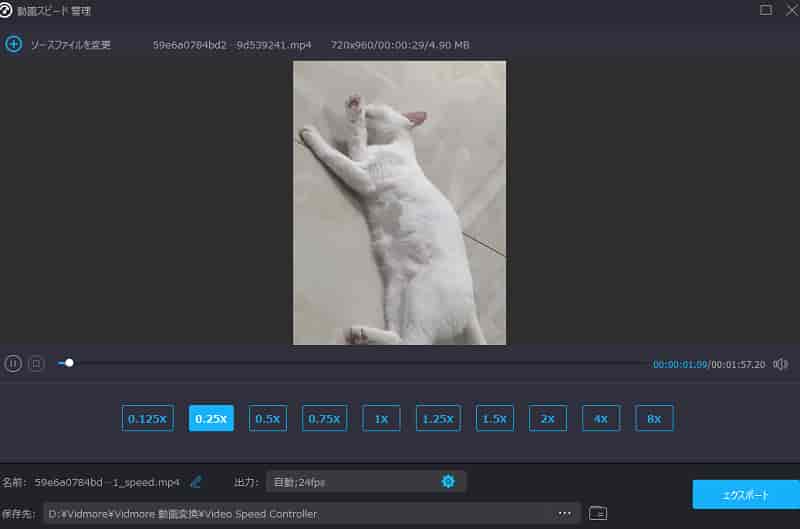Open output folder icon
The width and height of the screenshot is (800, 529).
tap(598, 513)
